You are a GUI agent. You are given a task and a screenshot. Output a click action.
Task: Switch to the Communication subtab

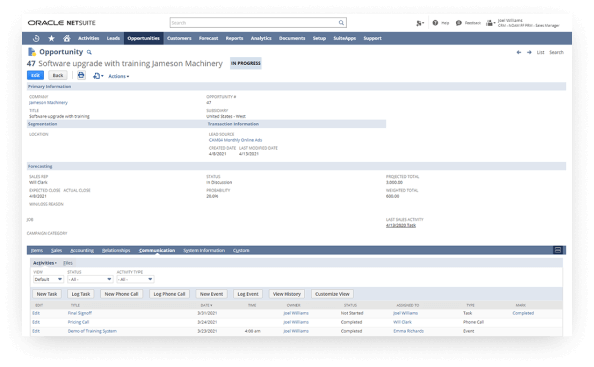point(157,250)
